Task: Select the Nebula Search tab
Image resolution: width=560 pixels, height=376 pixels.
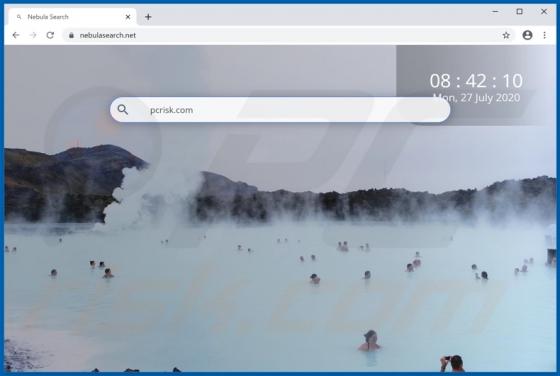Action: 72,17
